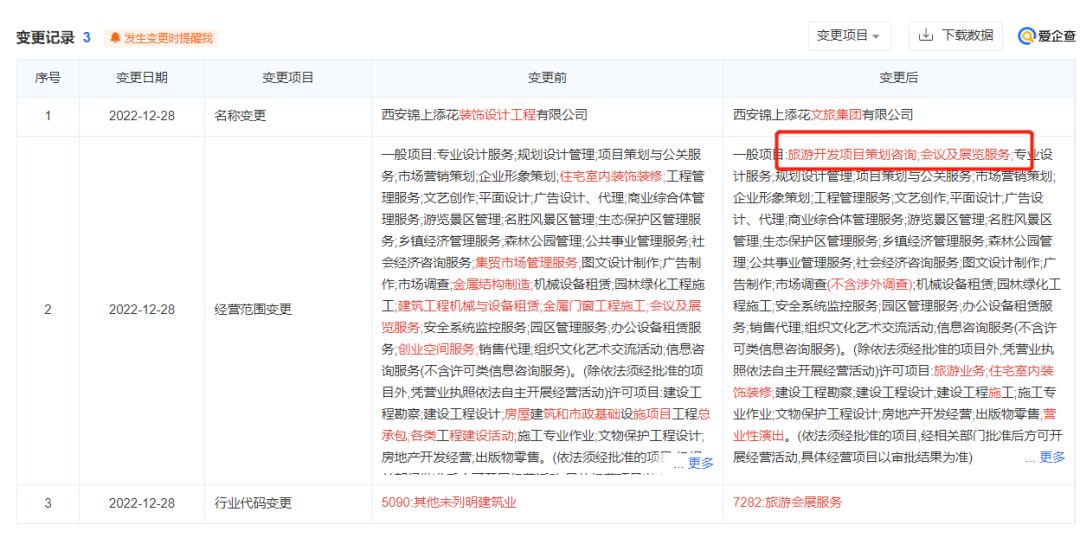This screenshot has width=1080, height=544.
Task: Click date 2022-12-28 in the 名称变更 row
Action: [x=141, y=116]
